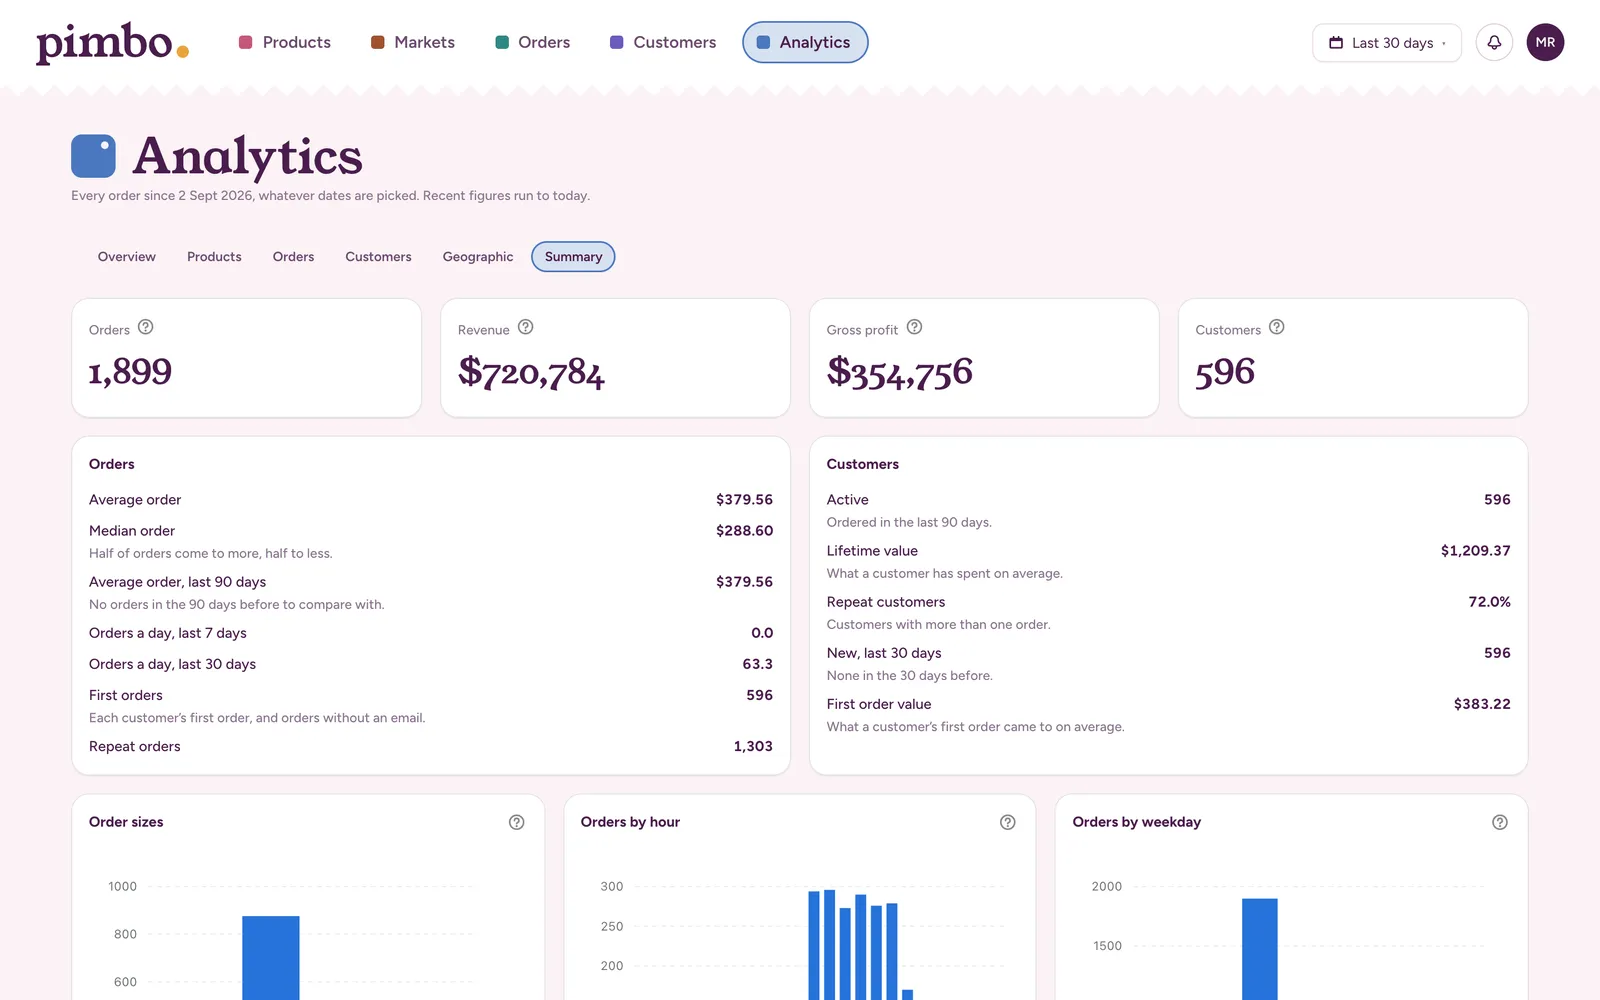Click the Orders by hour chart title

coord(630,822)
